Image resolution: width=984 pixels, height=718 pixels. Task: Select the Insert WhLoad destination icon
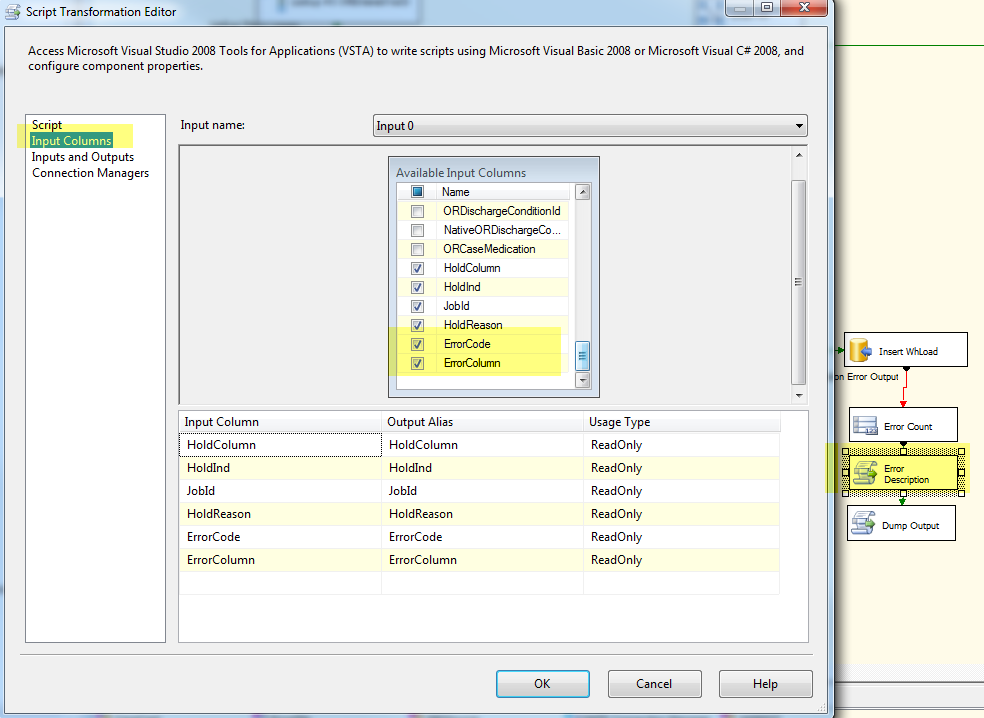pyautogui.click(x=862, y=349)
